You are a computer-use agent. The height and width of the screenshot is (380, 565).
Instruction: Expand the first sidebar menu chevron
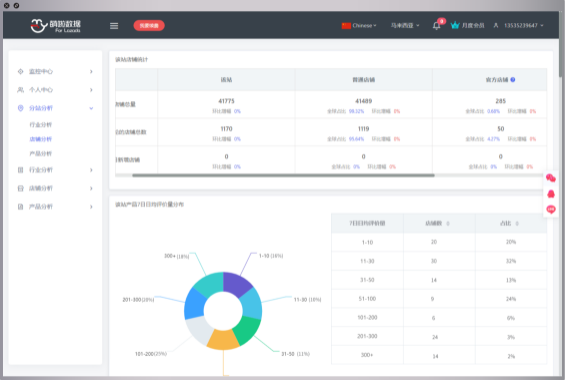click(91, 71)
